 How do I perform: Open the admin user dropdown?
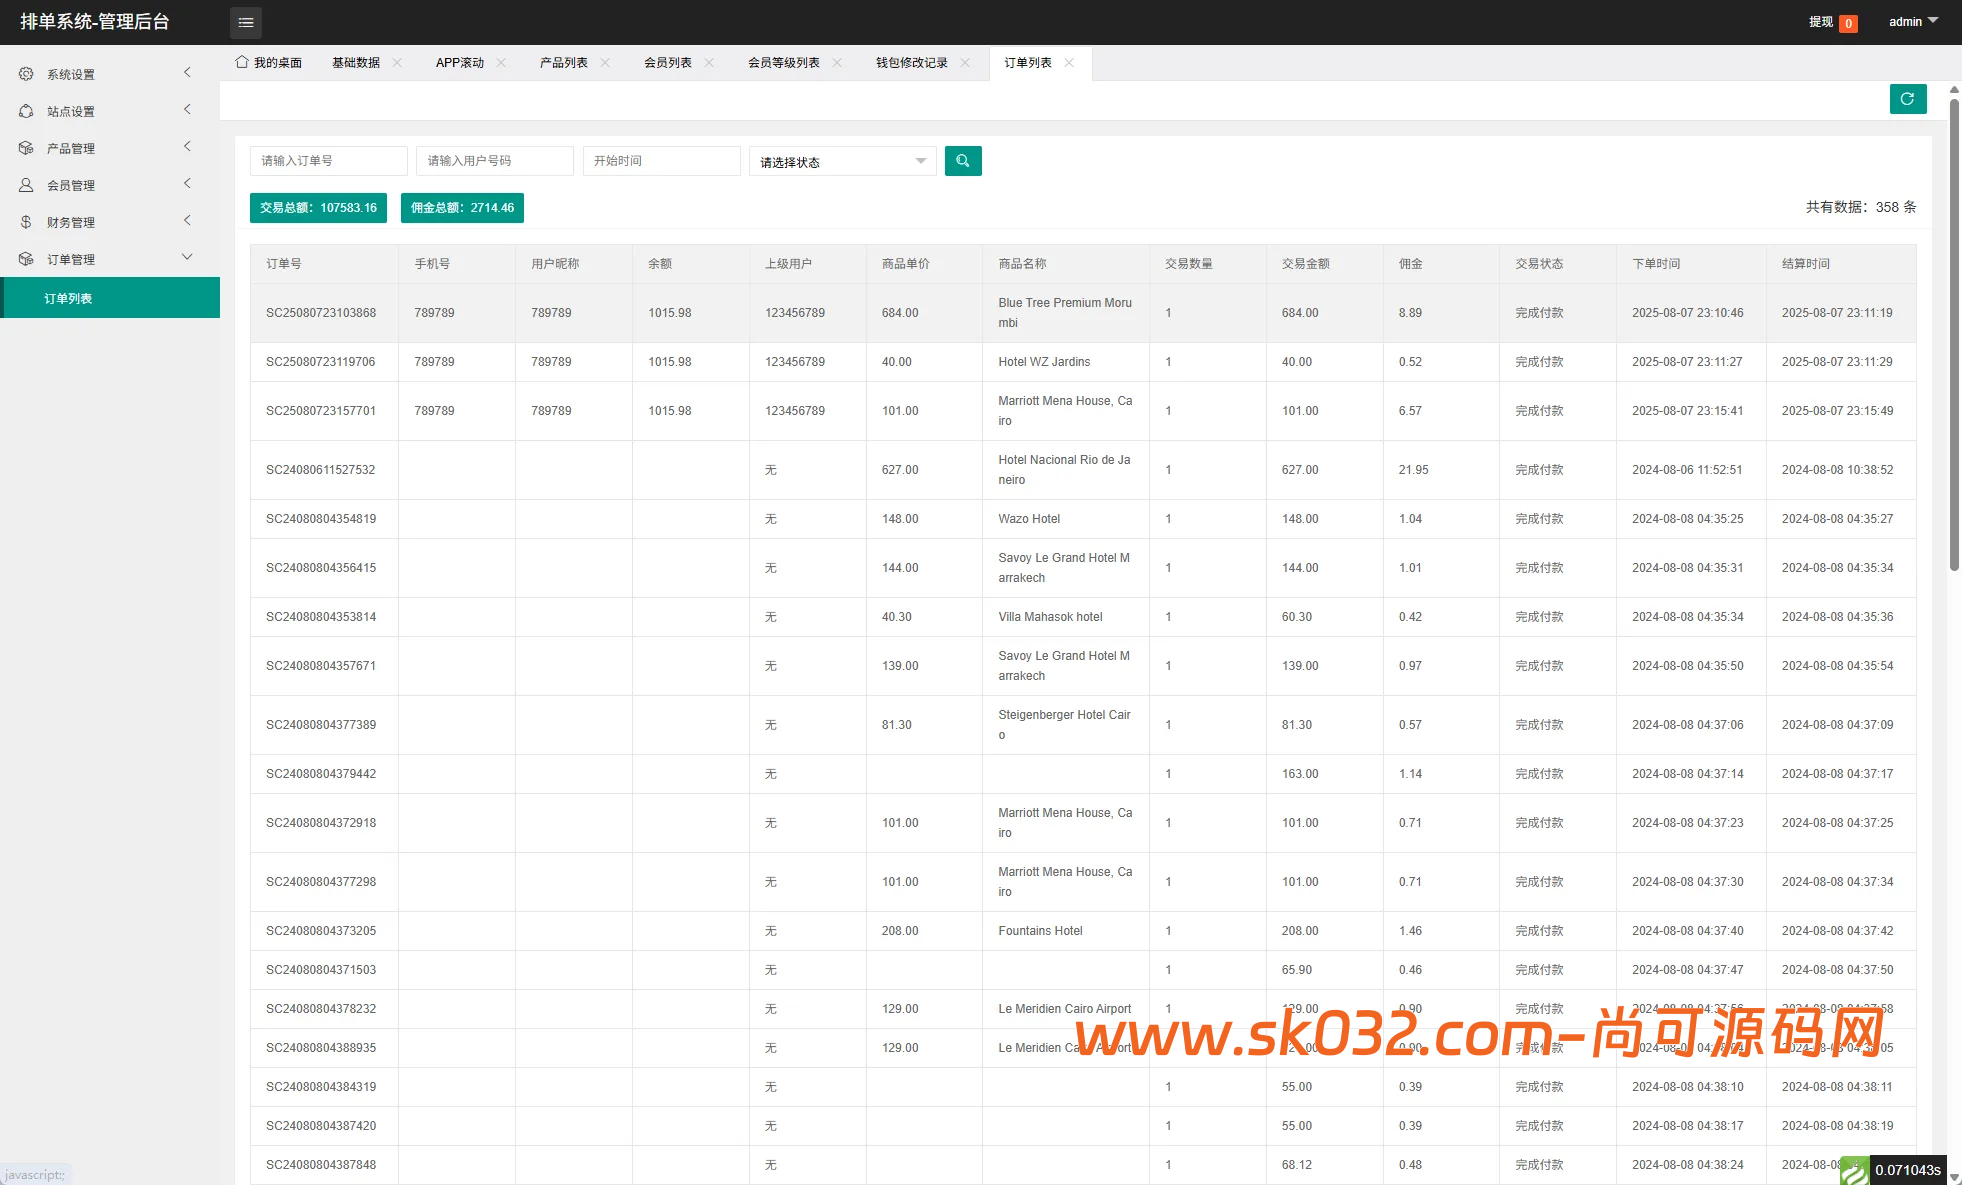pyautogui.click(x=1912, y=22)
